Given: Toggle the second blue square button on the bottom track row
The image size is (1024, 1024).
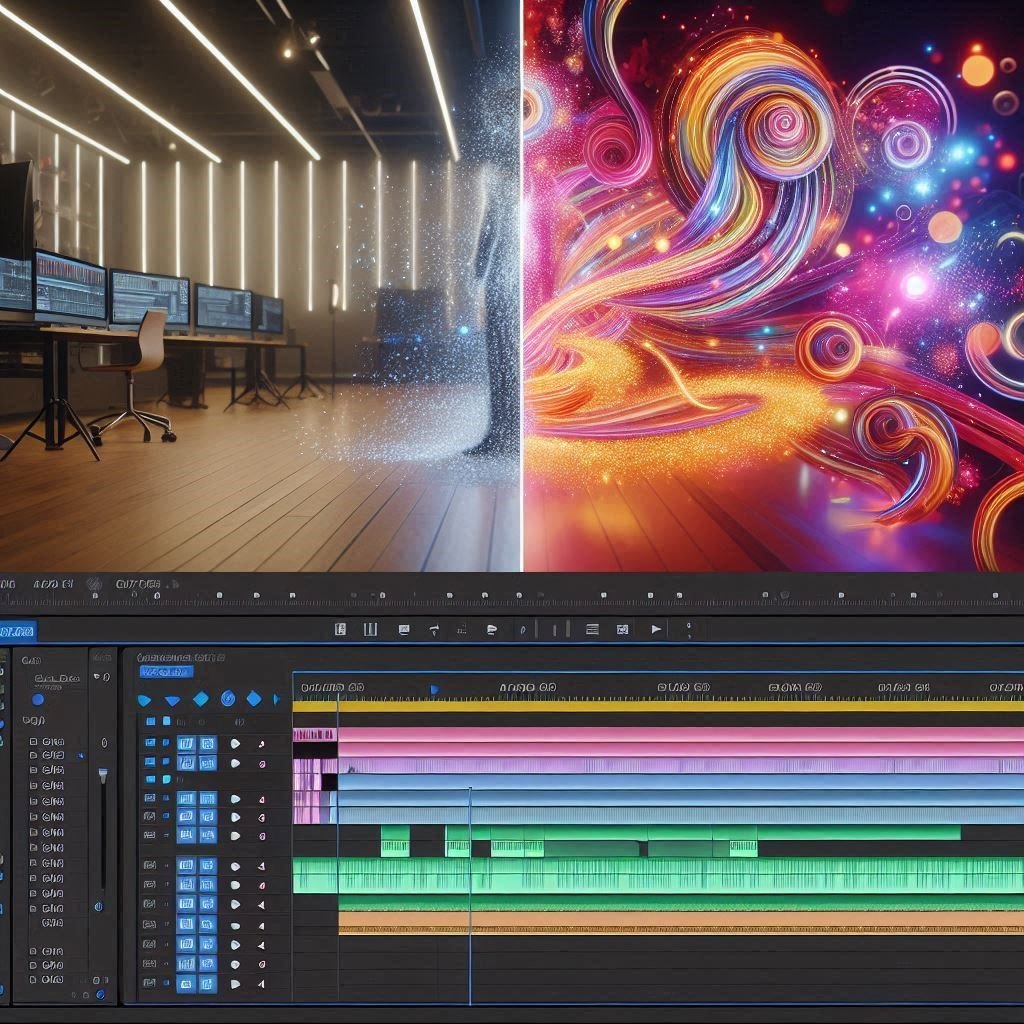Looking at the screenshot, I should pos(207,984).
